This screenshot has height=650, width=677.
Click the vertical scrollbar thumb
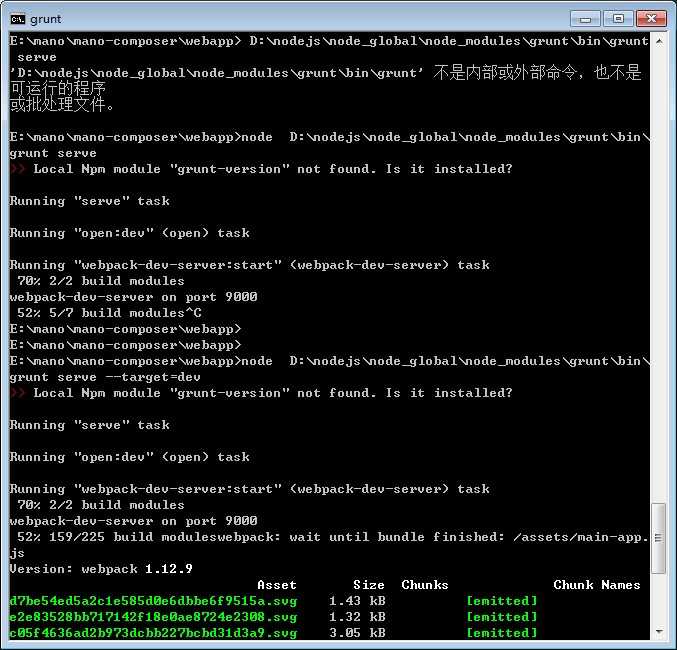coord(659,538)
